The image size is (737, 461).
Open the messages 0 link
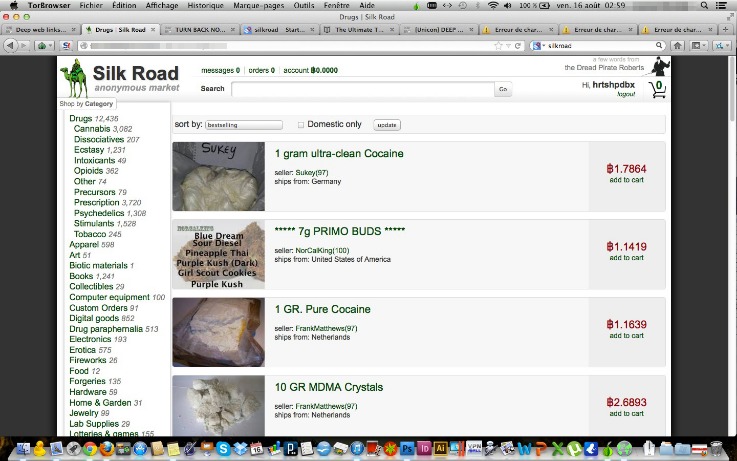click(x=220, y=70)
